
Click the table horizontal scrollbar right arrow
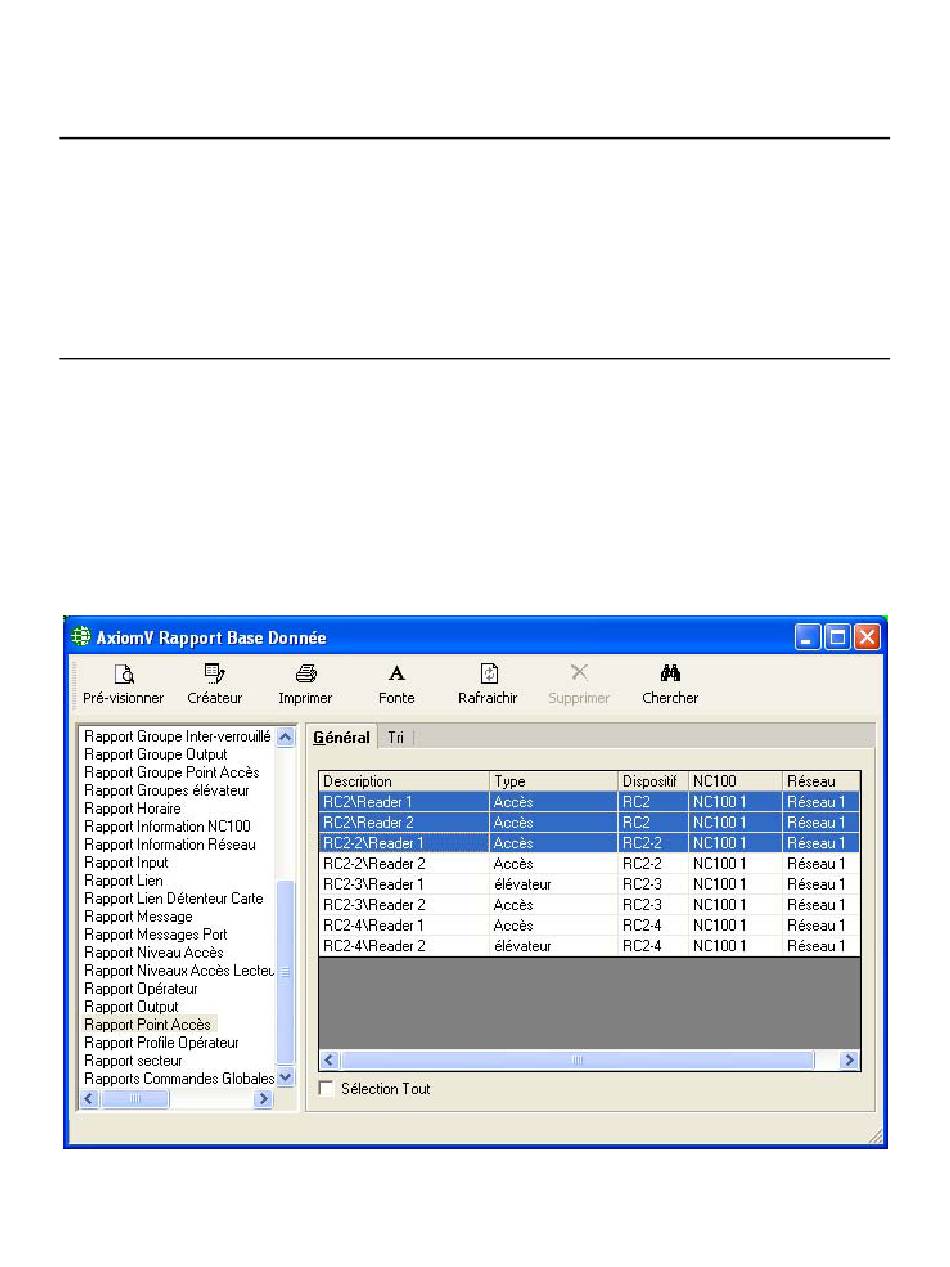(850, 1059)
